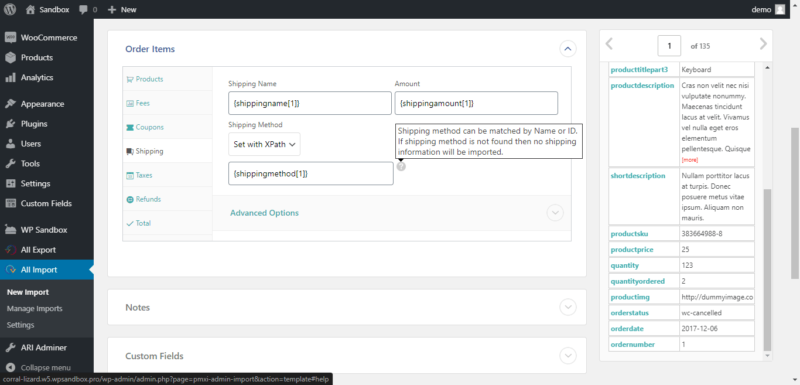Viewport: 800px width, 385px height.
Task: Show more of productdescription text
Action: point(690,160)
